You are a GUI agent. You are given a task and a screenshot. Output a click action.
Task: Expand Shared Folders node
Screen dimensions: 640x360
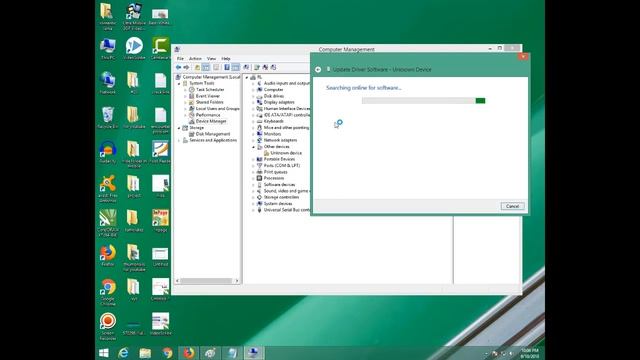[x=185, y=102]
